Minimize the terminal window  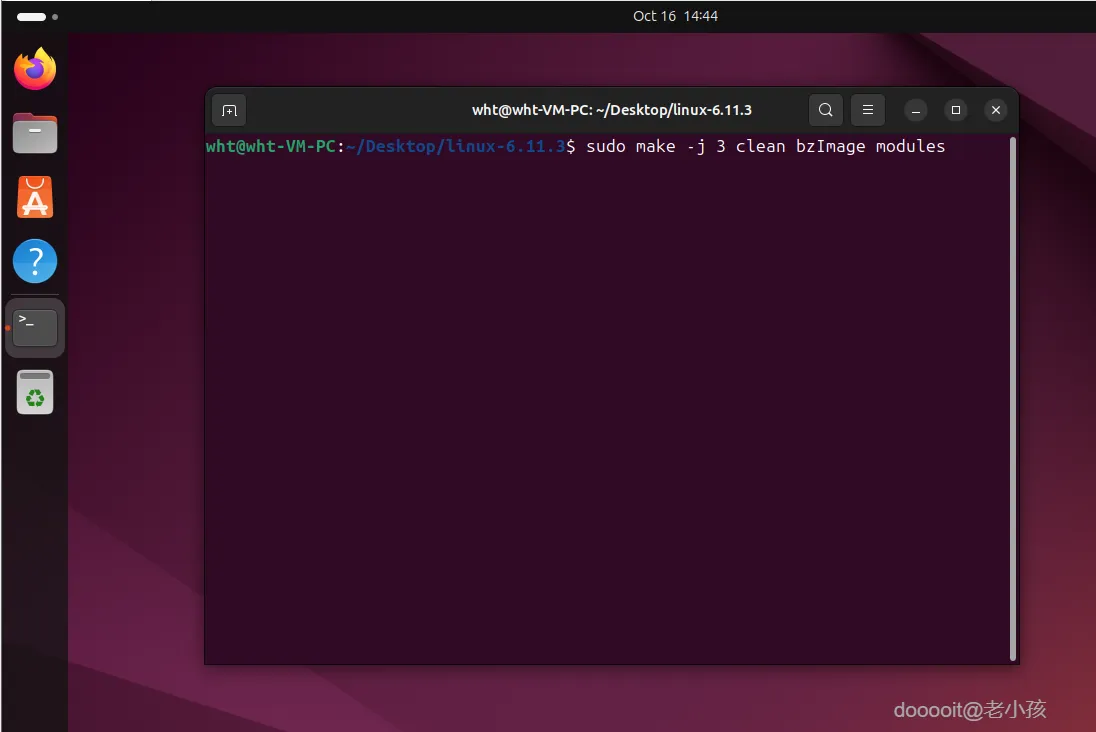(x=916, y=110)
